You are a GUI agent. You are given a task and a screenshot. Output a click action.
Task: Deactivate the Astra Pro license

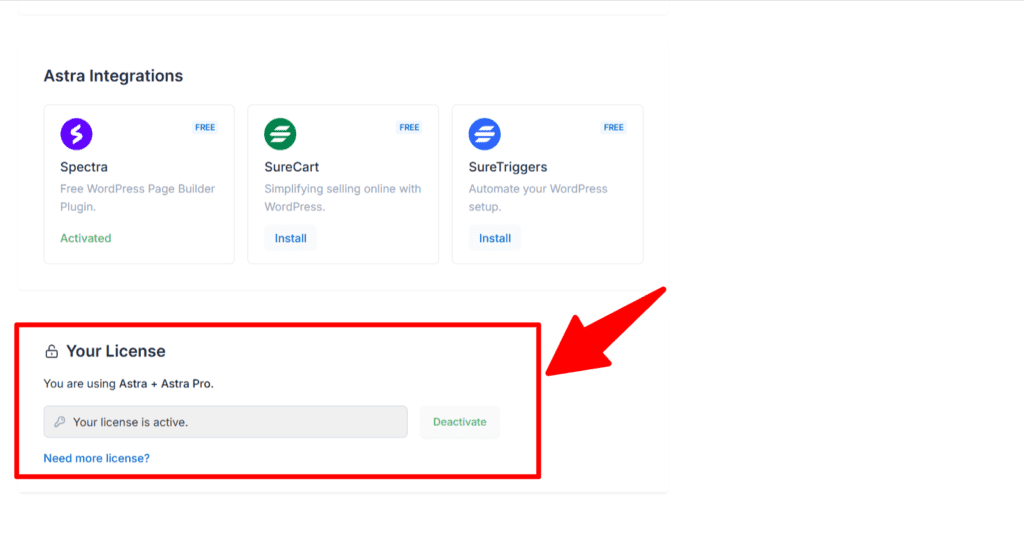tap(459, 422)
